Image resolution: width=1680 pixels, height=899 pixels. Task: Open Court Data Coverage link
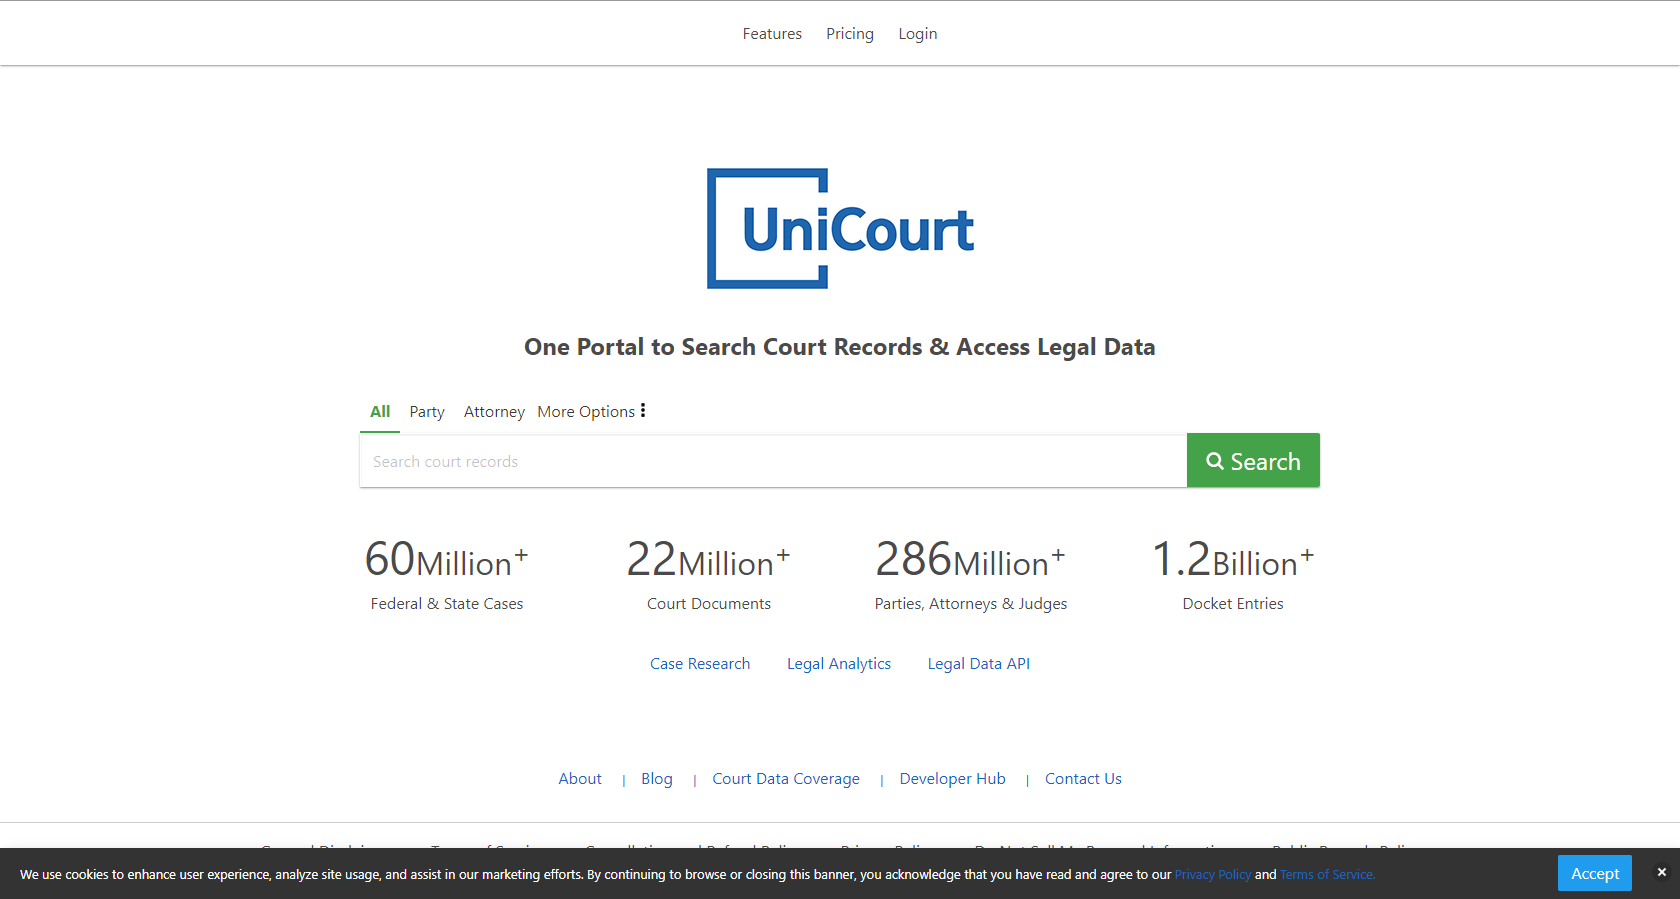pyautogui.click(x=786, y=779)
